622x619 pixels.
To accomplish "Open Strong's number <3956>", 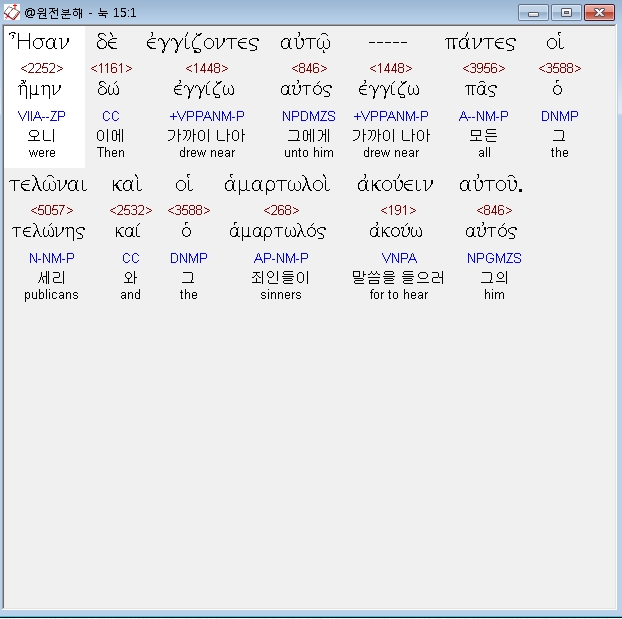I will pos(484,68).
